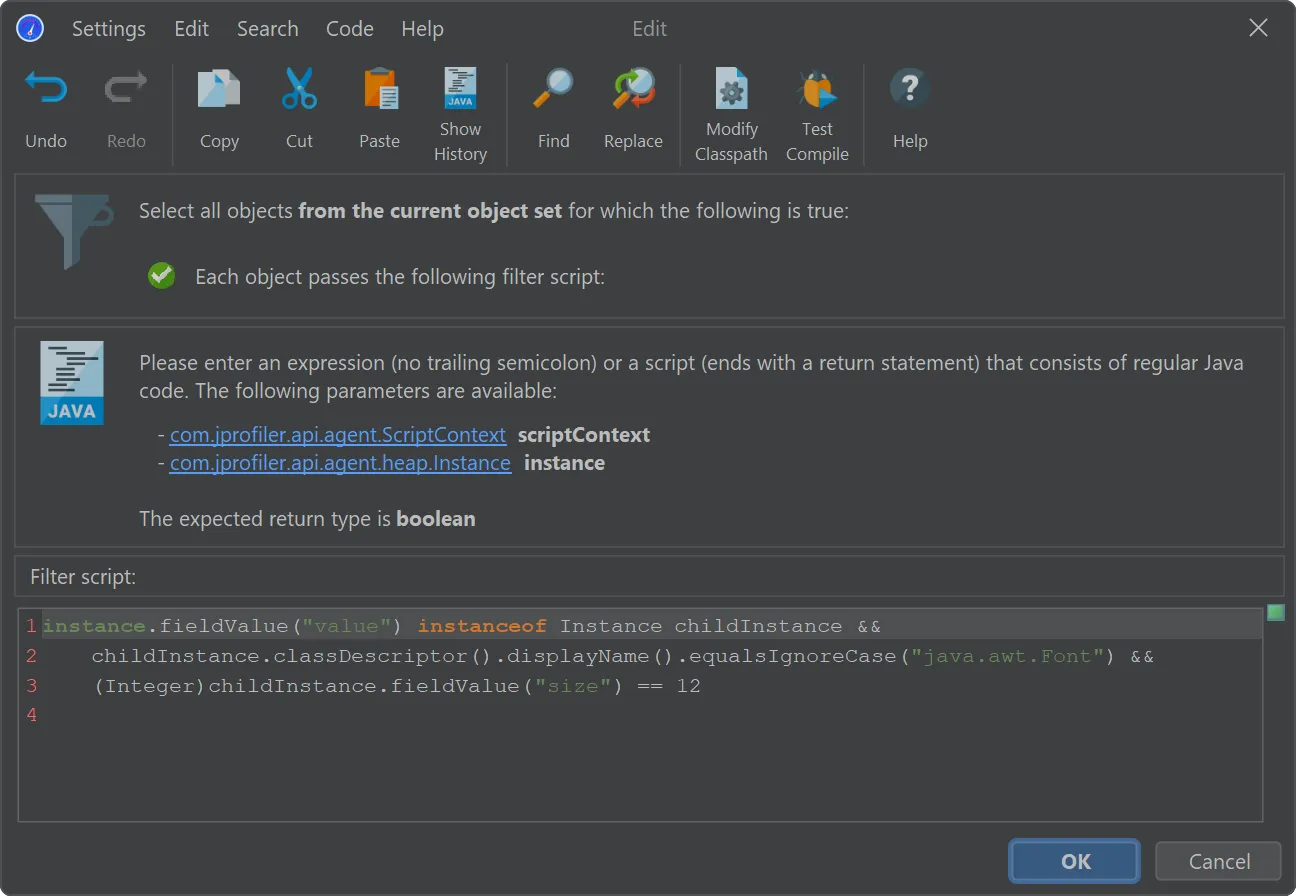Click "Each object passes the following filter script" text
The image size is (1296, 896).
[400, 277]
